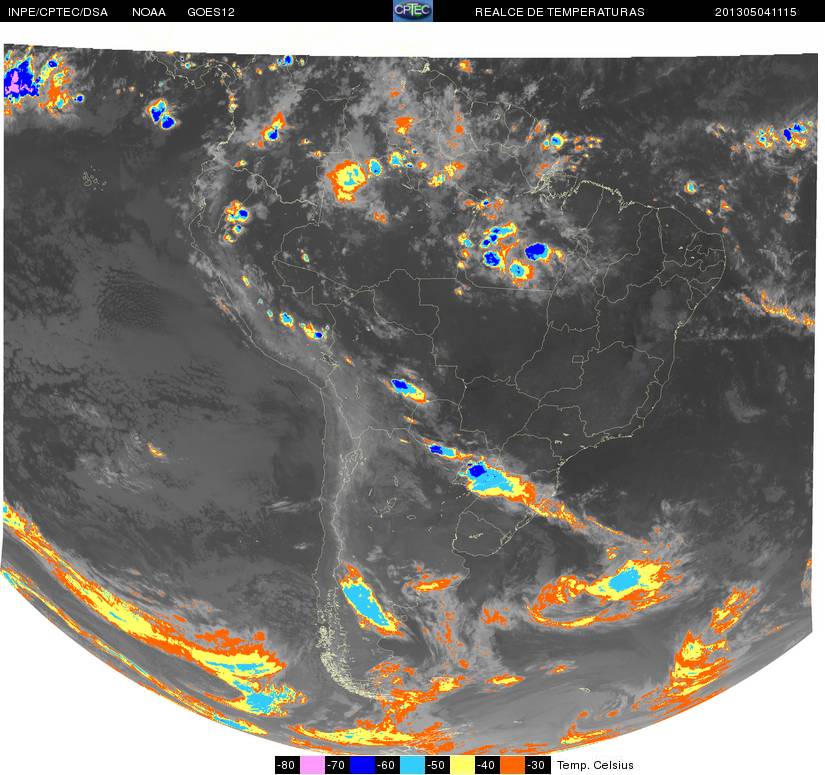Select the pink -80 legend swatch
This screenshot has width=825, height=775.
coord(312,765)
